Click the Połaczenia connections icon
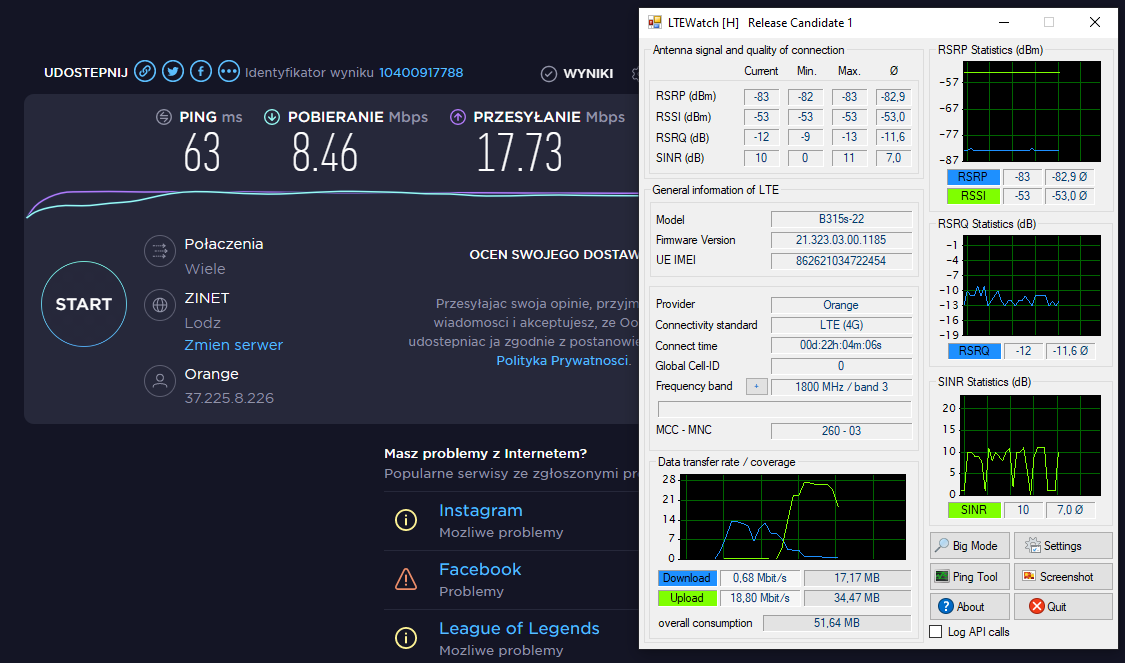 [160, 251]
